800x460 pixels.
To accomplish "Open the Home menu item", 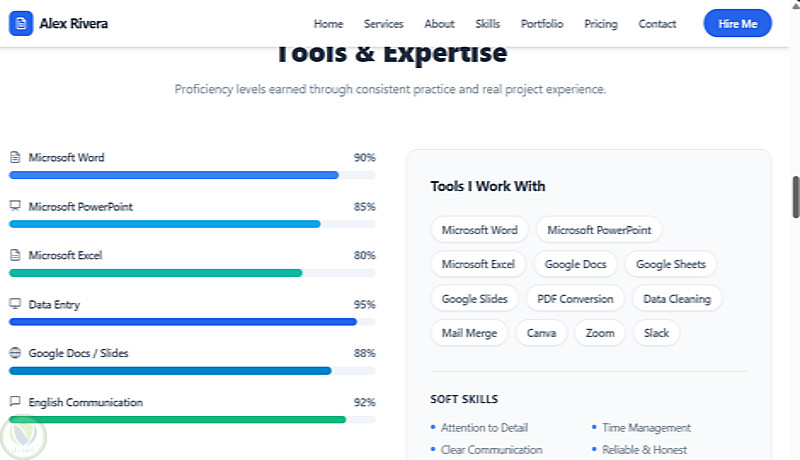I will (328, 24).
